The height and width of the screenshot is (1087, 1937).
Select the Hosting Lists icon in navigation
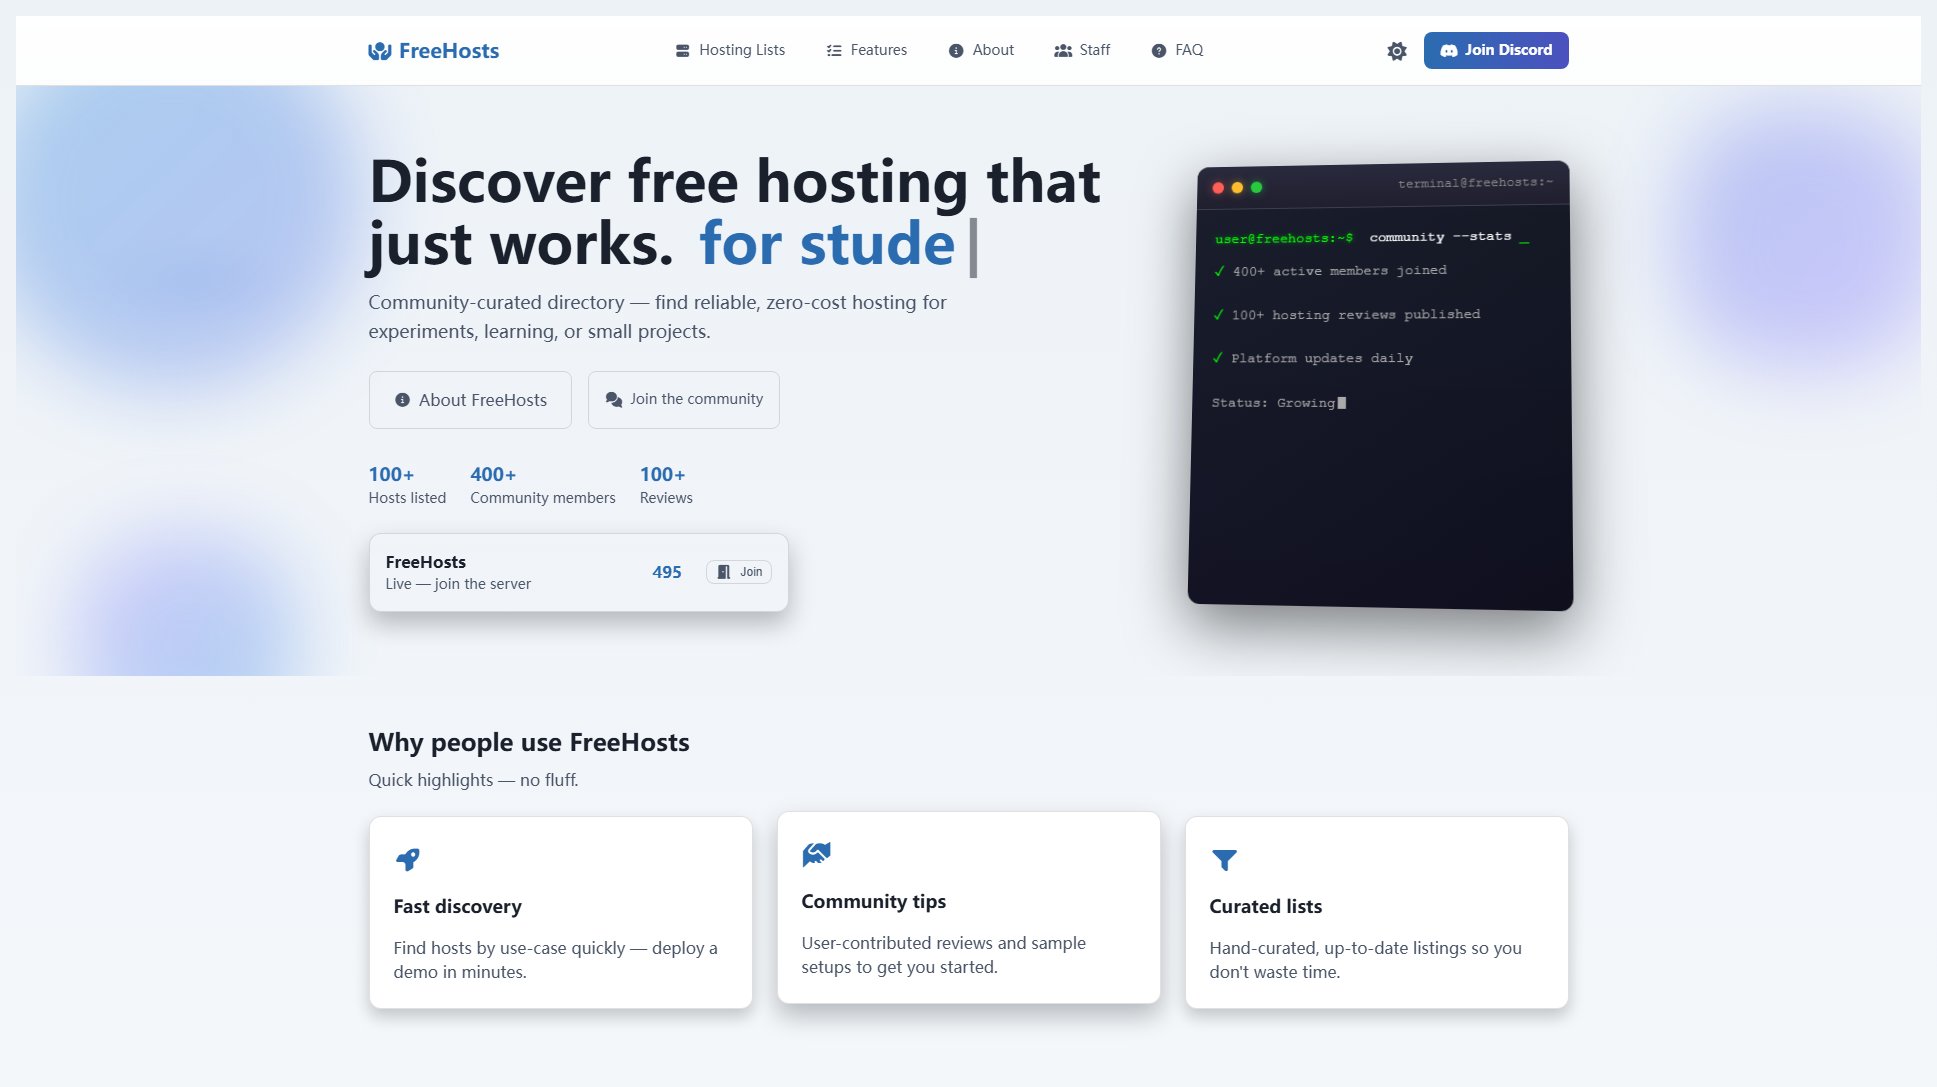click(682, 49)
